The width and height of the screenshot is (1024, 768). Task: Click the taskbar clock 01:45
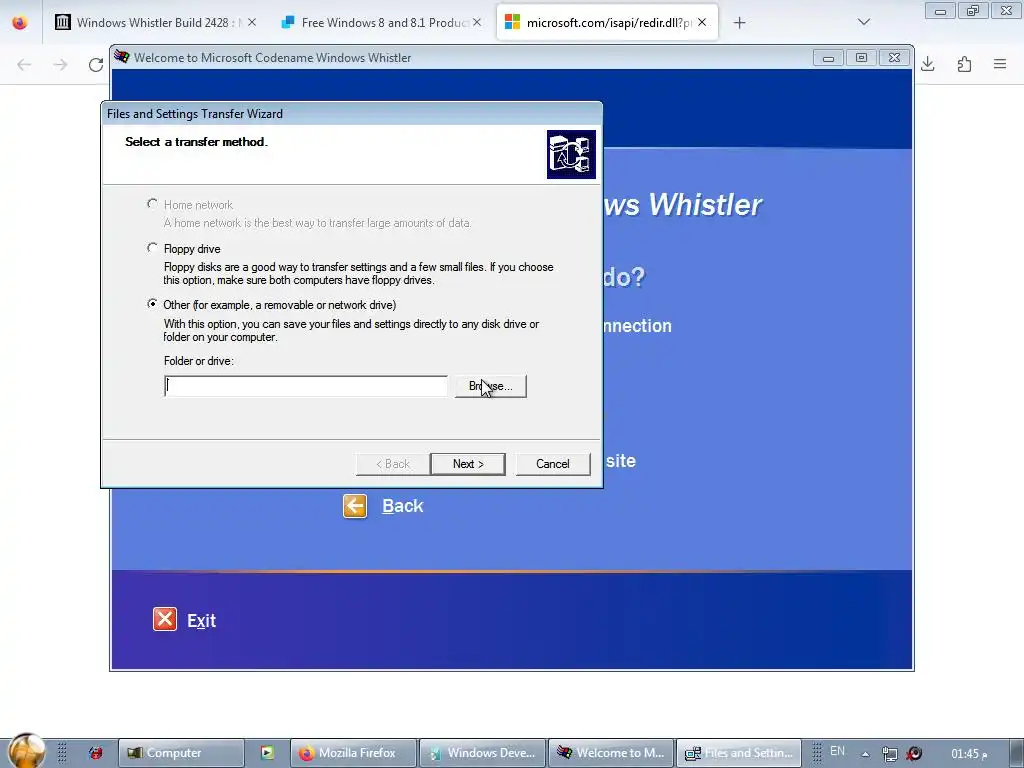tap(969, 754)
